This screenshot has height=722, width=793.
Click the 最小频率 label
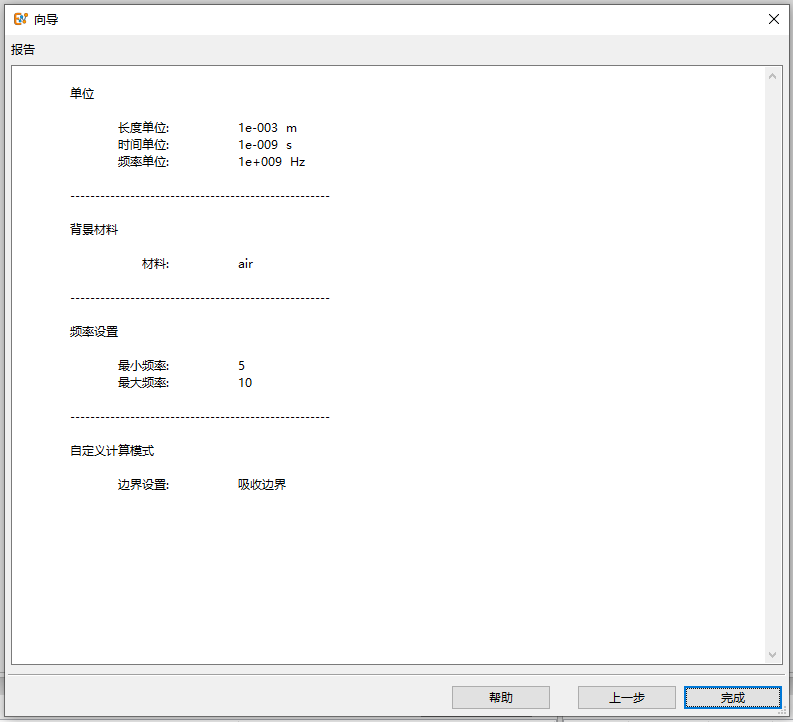click(x=143, y=366)
